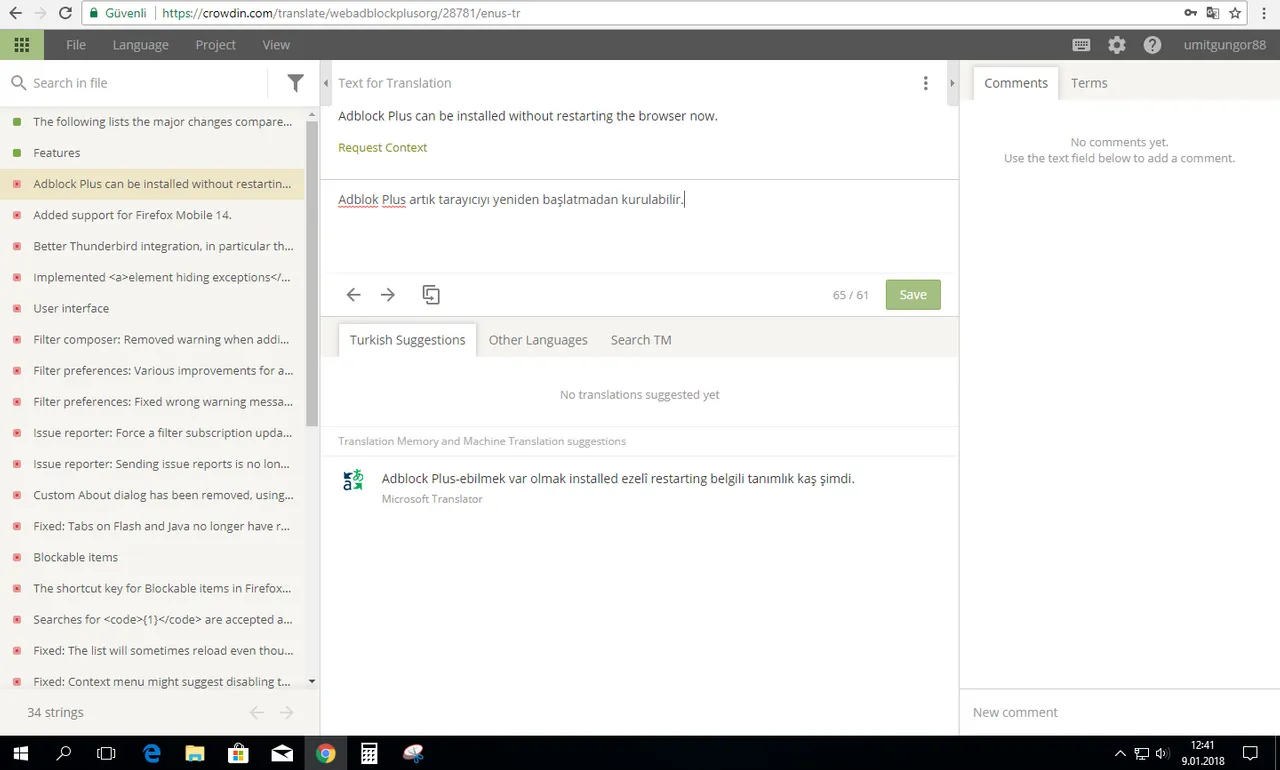Select 'Added support for Firefox Mobile 14.' string
1280x770 pixels.
[x=152, y=215]
